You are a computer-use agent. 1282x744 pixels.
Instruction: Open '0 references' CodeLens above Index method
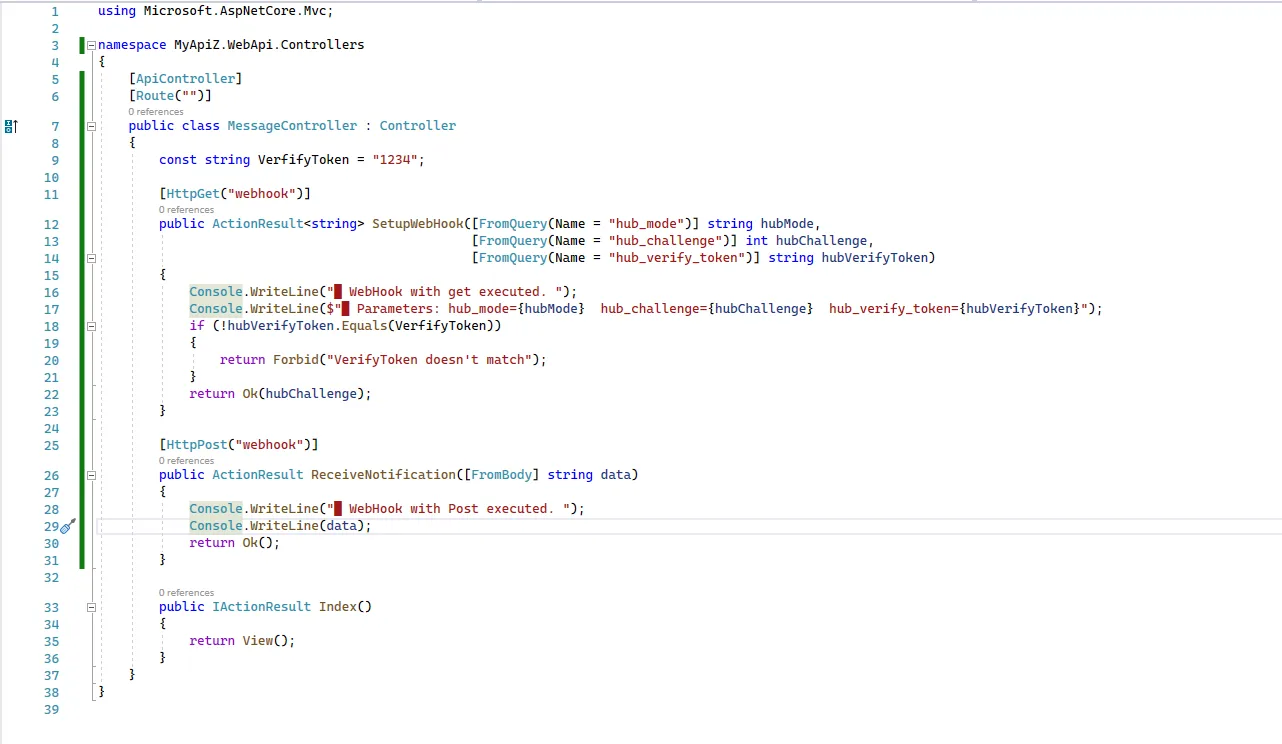coord(187,593)
